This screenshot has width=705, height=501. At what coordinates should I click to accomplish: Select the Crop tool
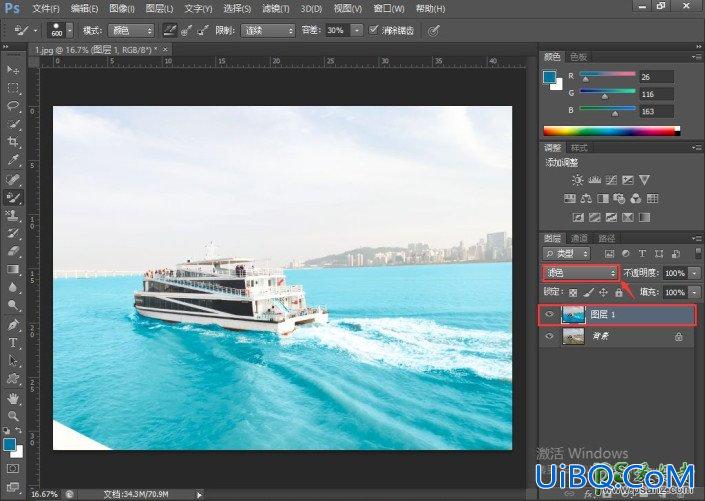[13, 142]
